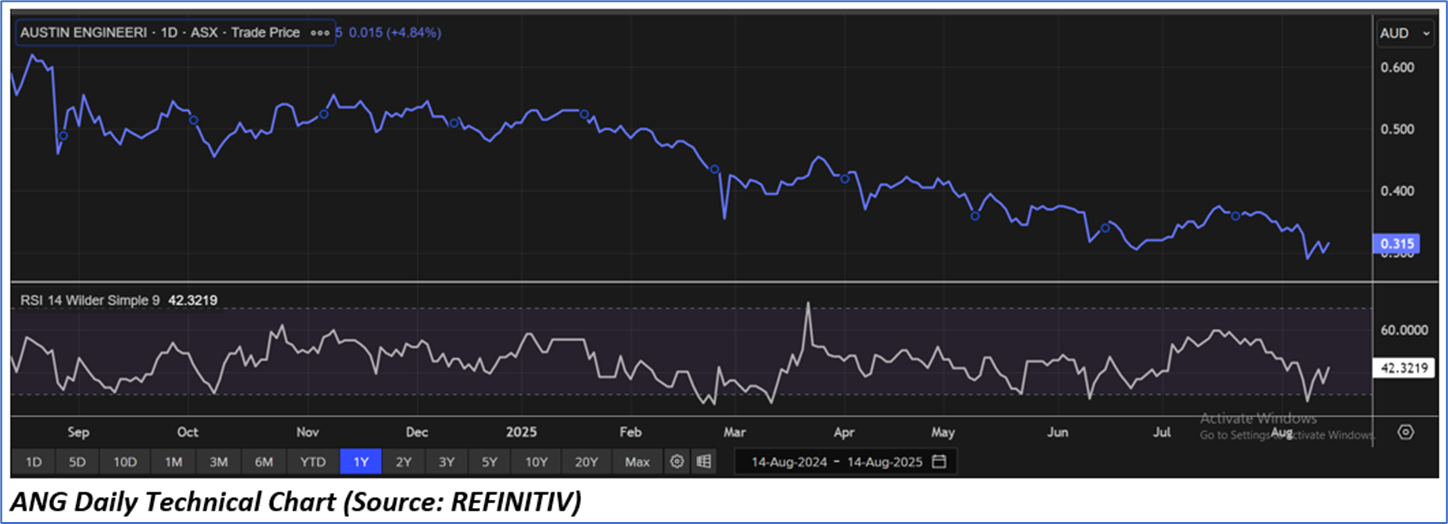Image resolution: width=1448 pixels, height=524 pixels.
Task: Select the 20Y time range
Action: pos(586,462)
